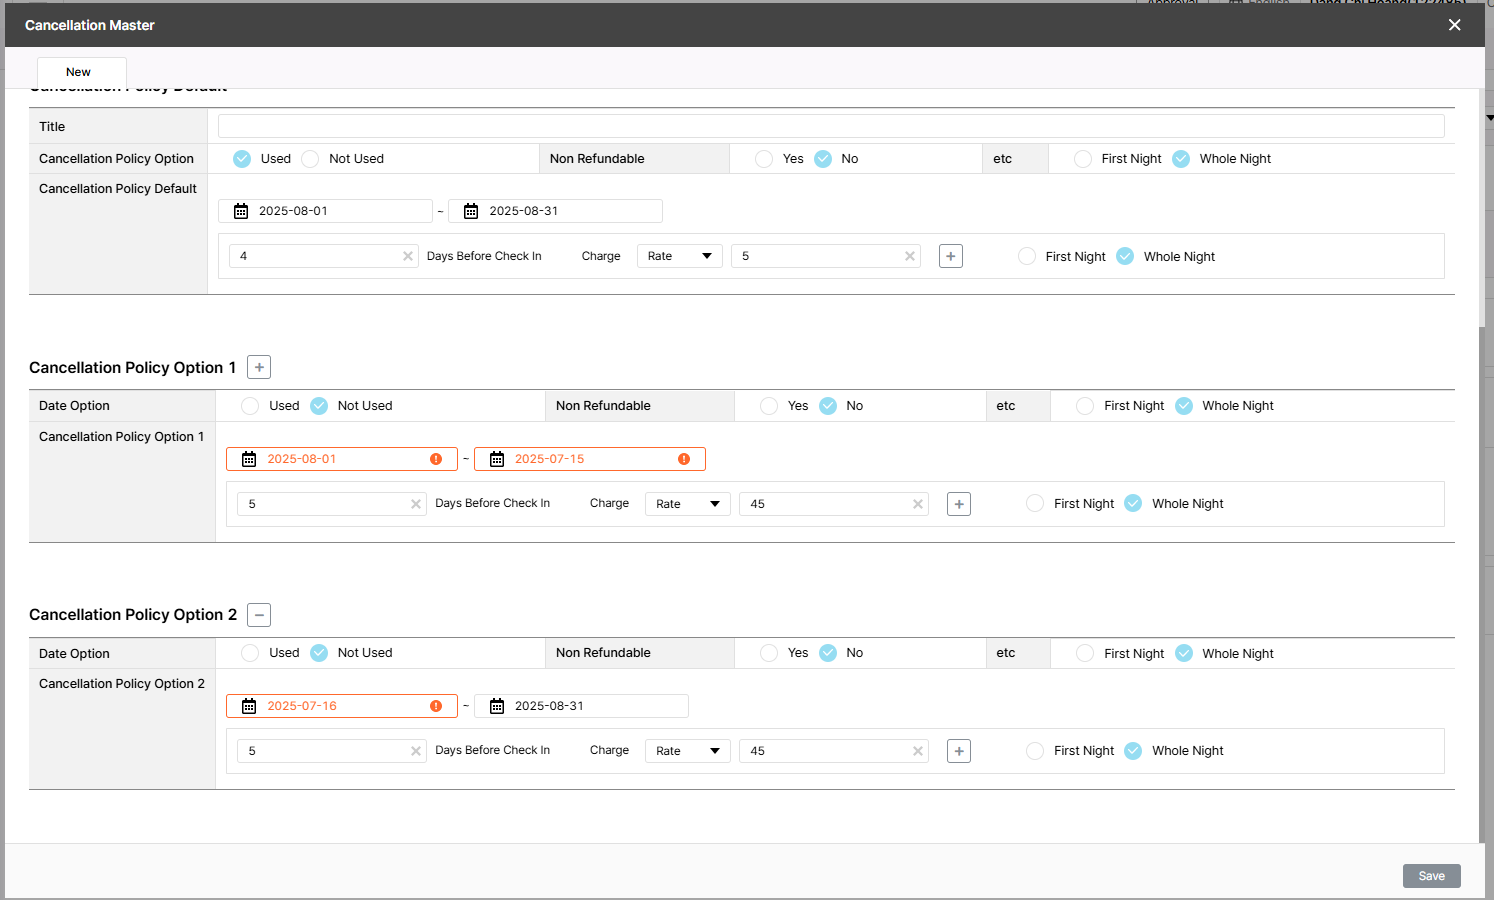Screen dimensions: 1494x900
Task: Set Option 1 Non Refundable to Yes
Action: tap(769, 406)
